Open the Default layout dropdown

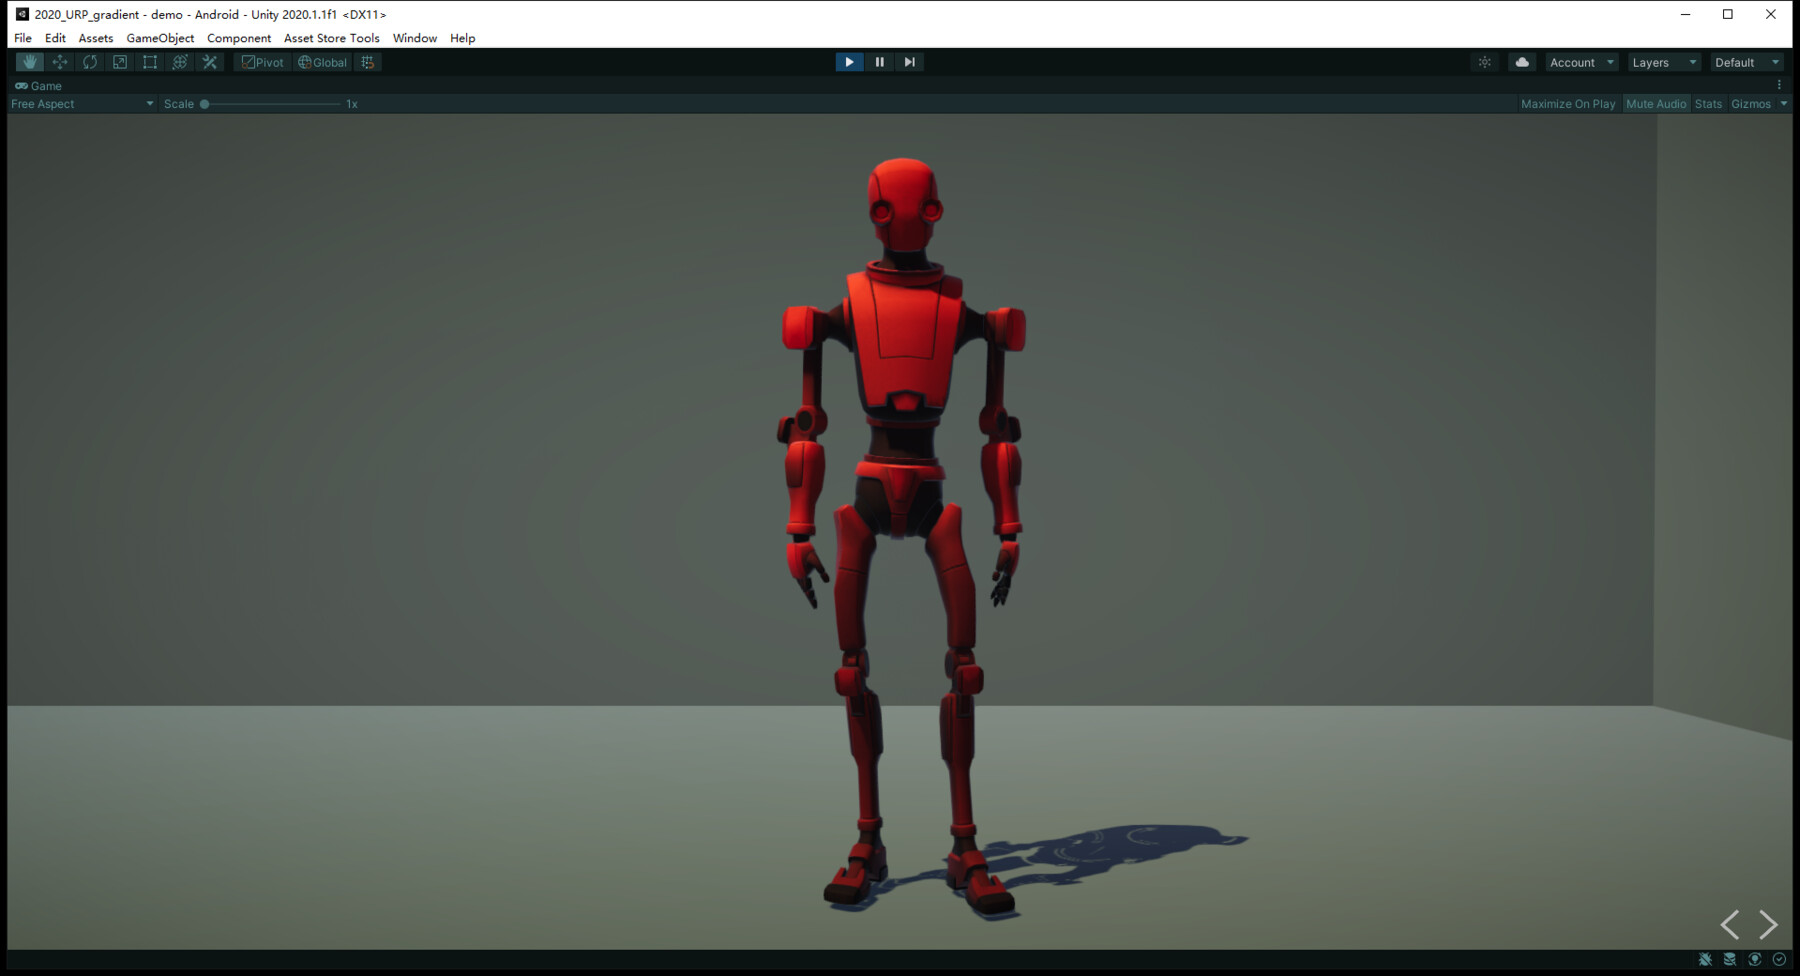tap(1746, 61)
